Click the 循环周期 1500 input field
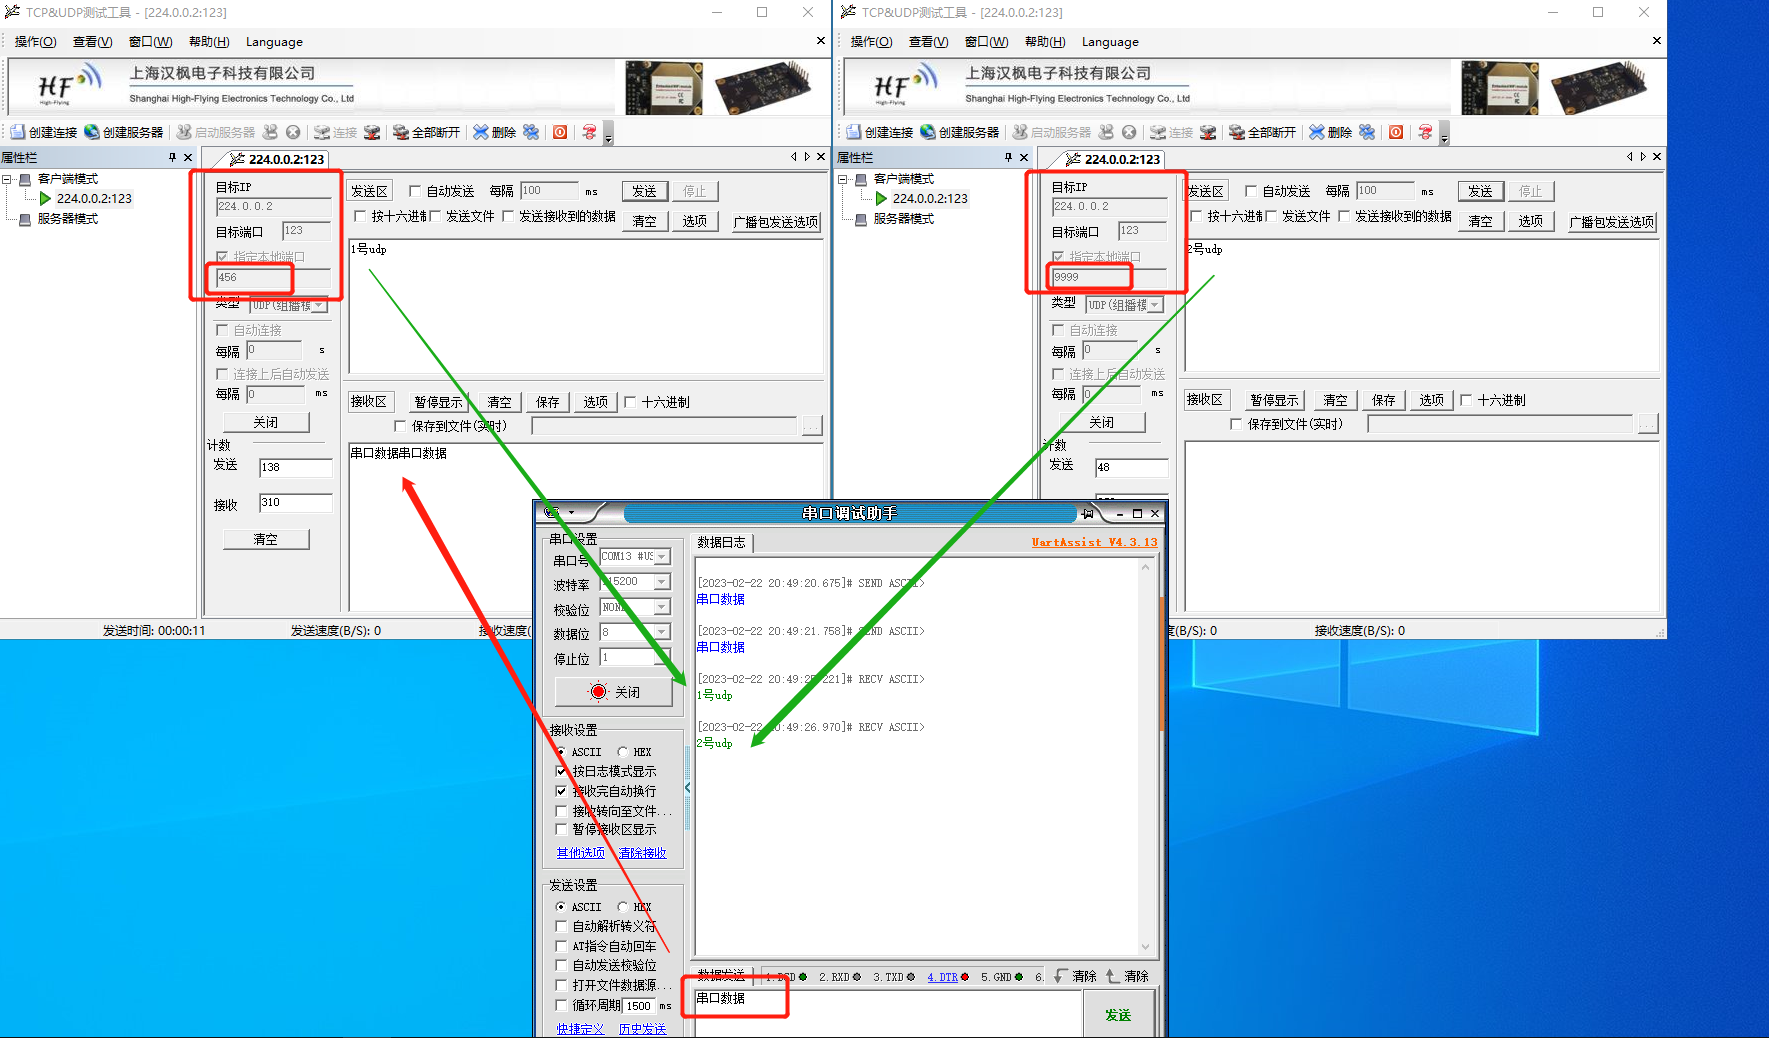1769x1038 pixels. pos(639,1006)
